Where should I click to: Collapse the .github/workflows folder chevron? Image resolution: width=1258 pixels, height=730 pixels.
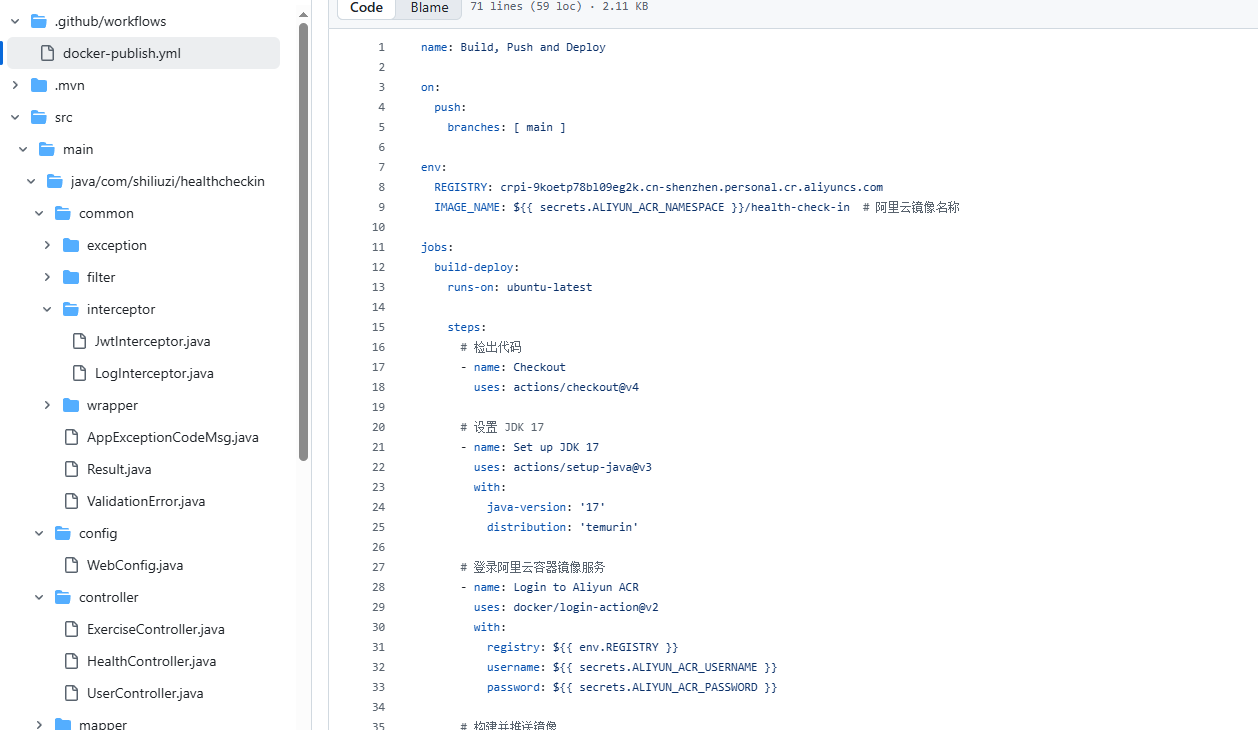[x=15, y=21]
